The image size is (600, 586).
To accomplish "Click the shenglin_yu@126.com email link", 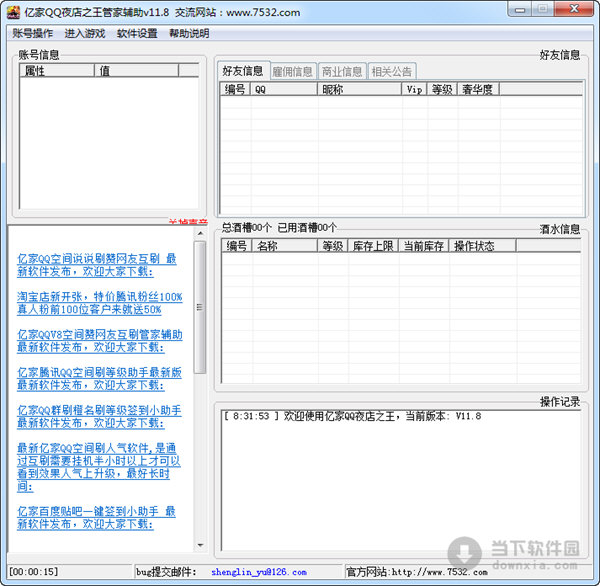I will 259,572.
